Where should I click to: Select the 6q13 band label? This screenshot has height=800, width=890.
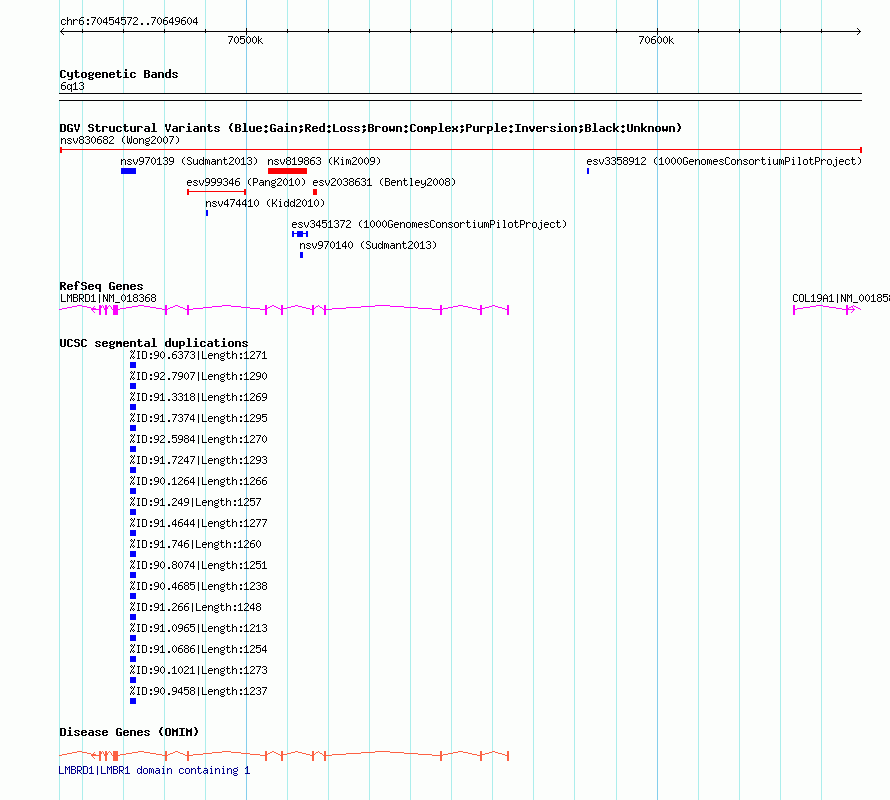[72, 86]
